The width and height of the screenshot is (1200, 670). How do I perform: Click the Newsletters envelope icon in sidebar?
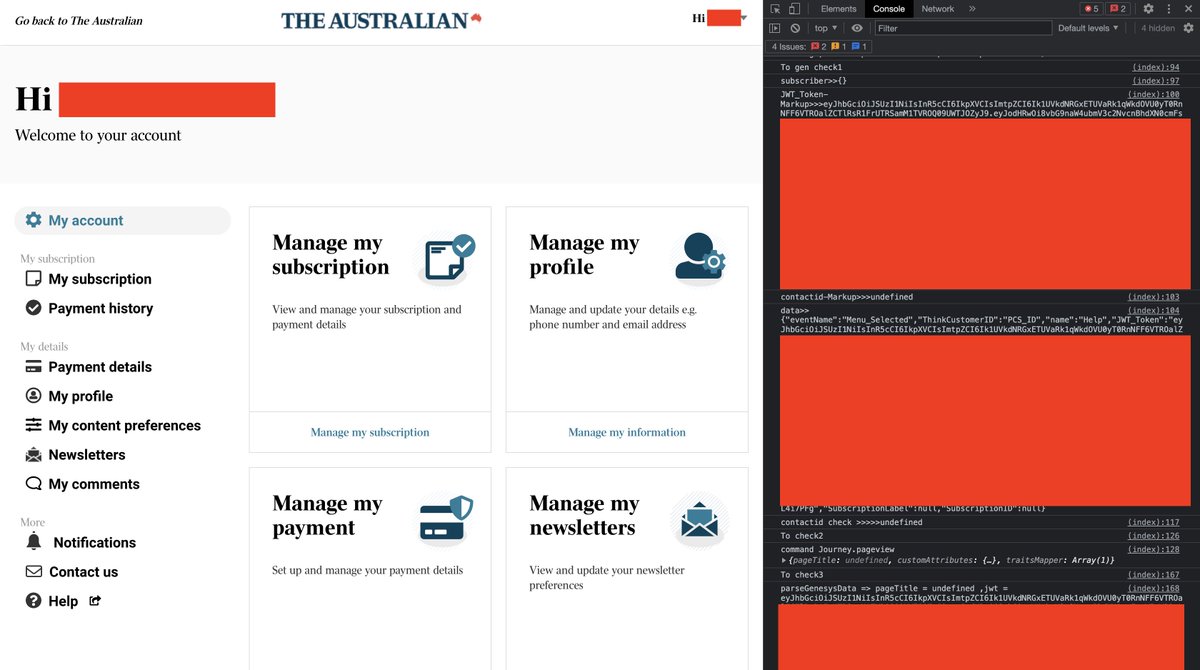pyautogui.click(x=33, y=455)
